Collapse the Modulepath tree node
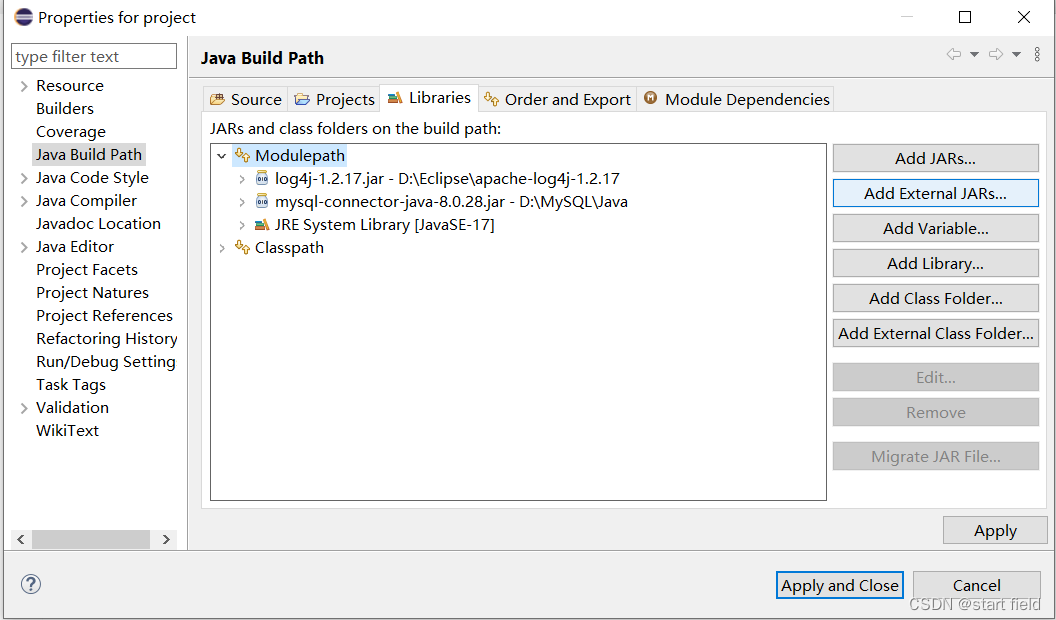 (x=223, y=155)
